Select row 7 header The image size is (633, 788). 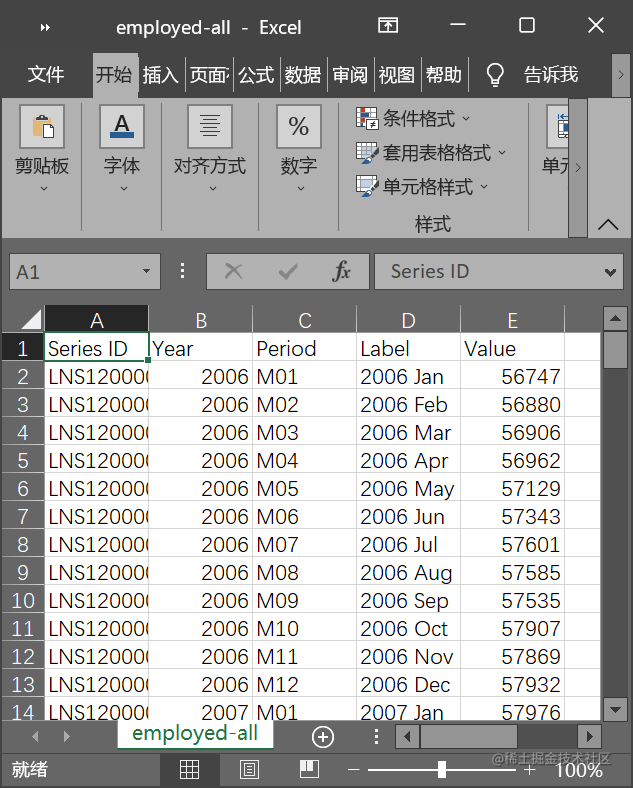tap(23, 516)
